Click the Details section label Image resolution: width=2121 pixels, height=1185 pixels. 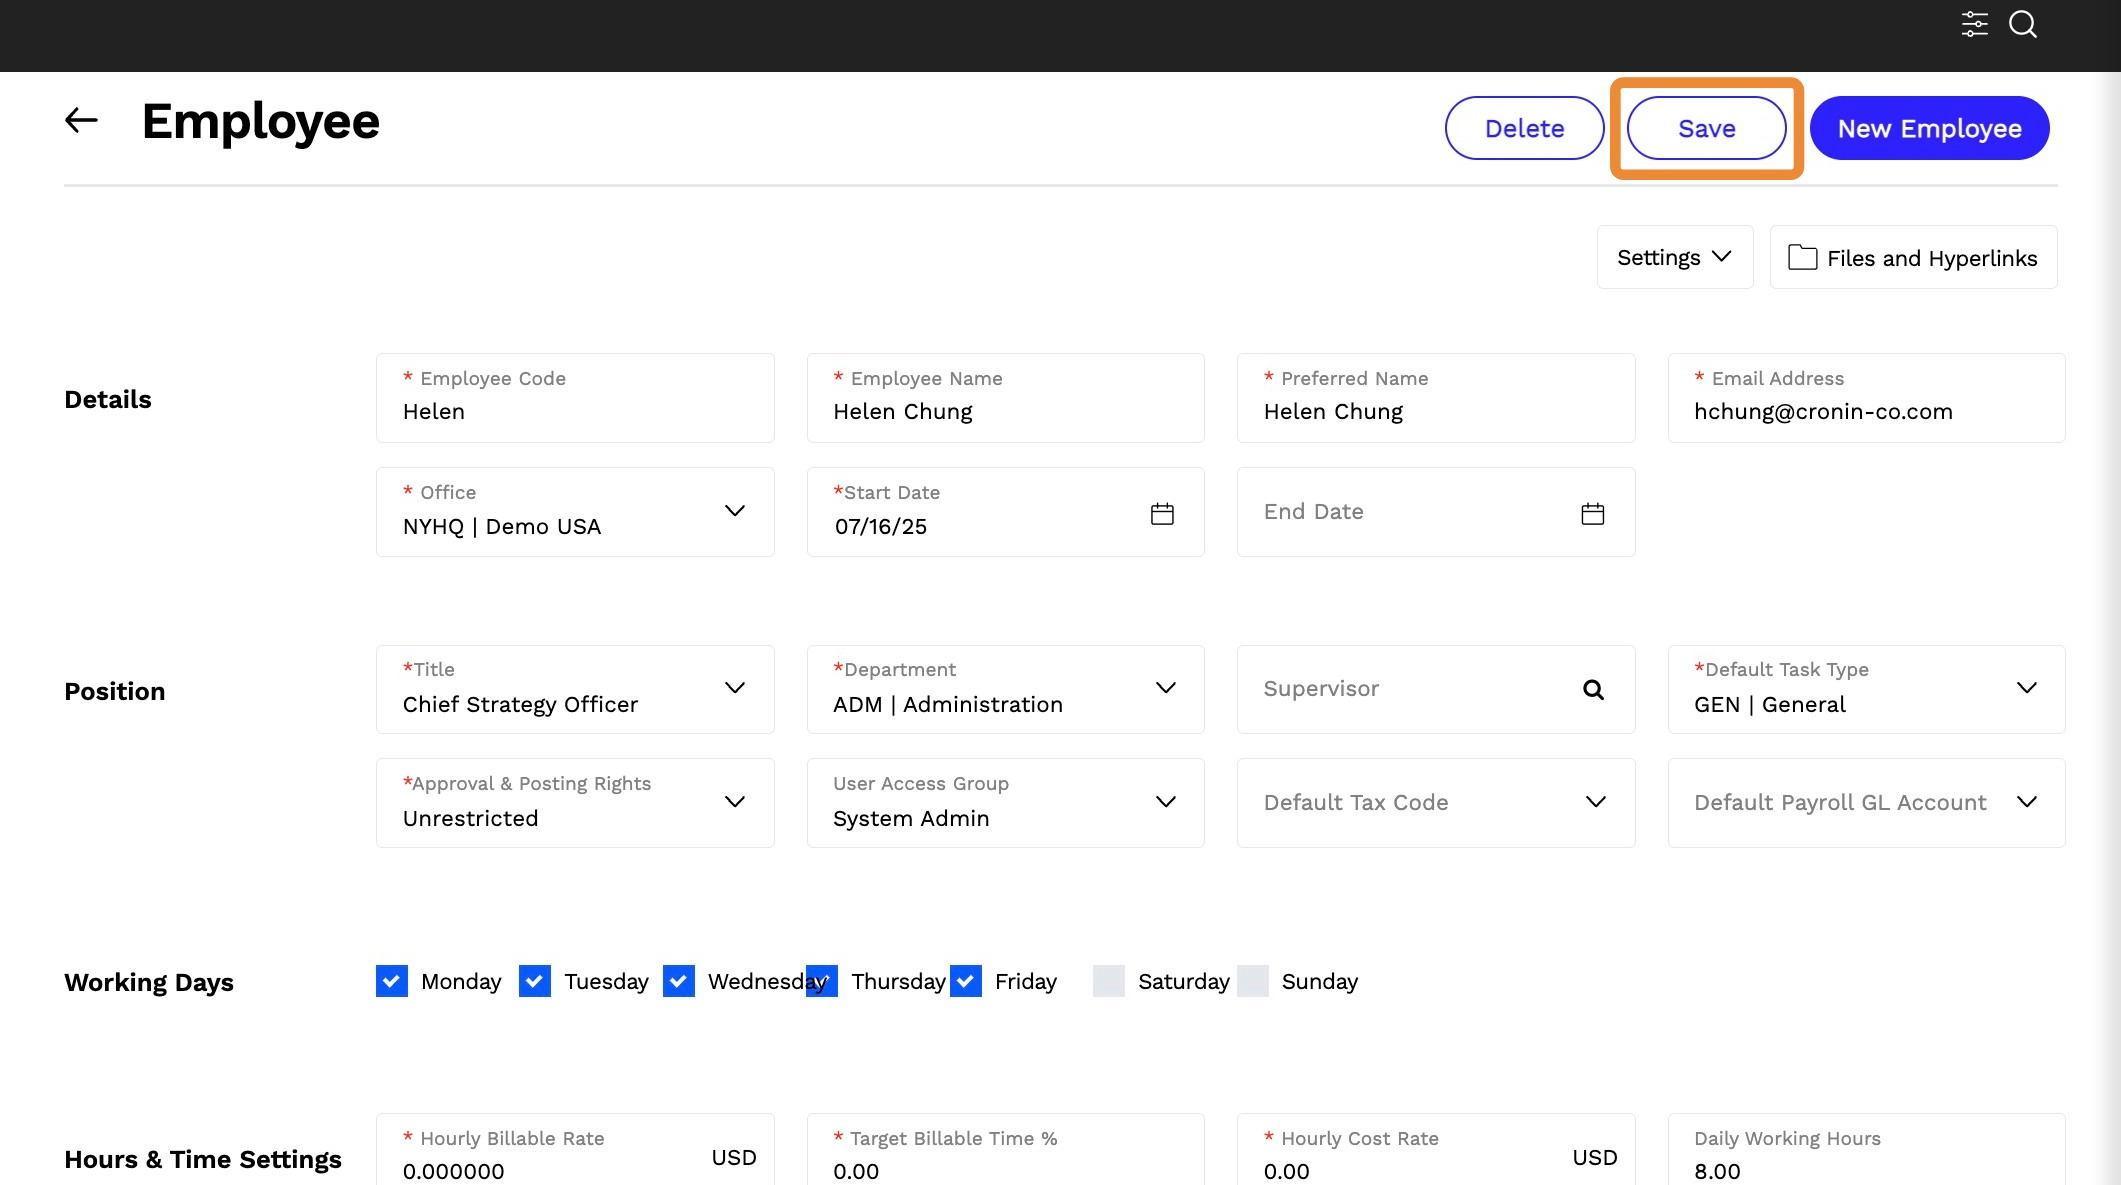(108, 399)
